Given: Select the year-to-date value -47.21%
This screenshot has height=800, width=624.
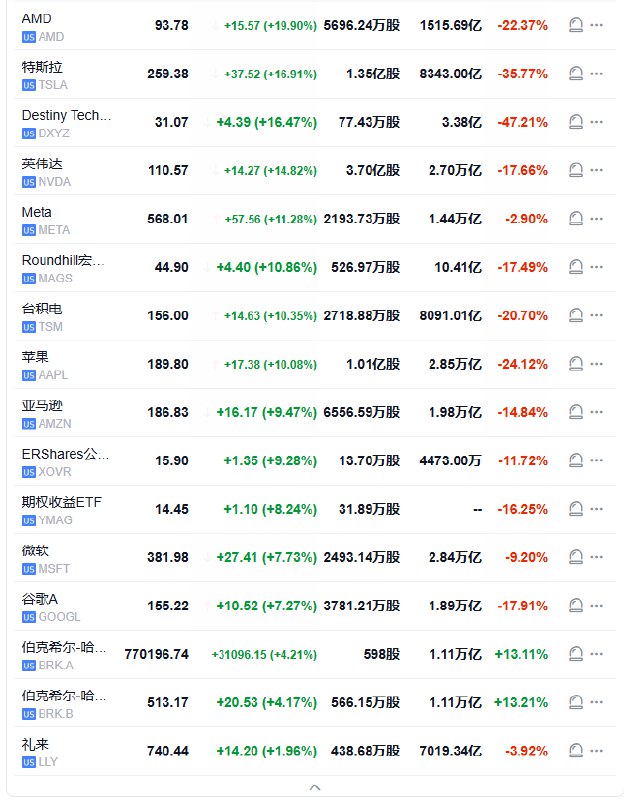Looking at the screenshot, I should pyautogui.click(x=523, y=122).
